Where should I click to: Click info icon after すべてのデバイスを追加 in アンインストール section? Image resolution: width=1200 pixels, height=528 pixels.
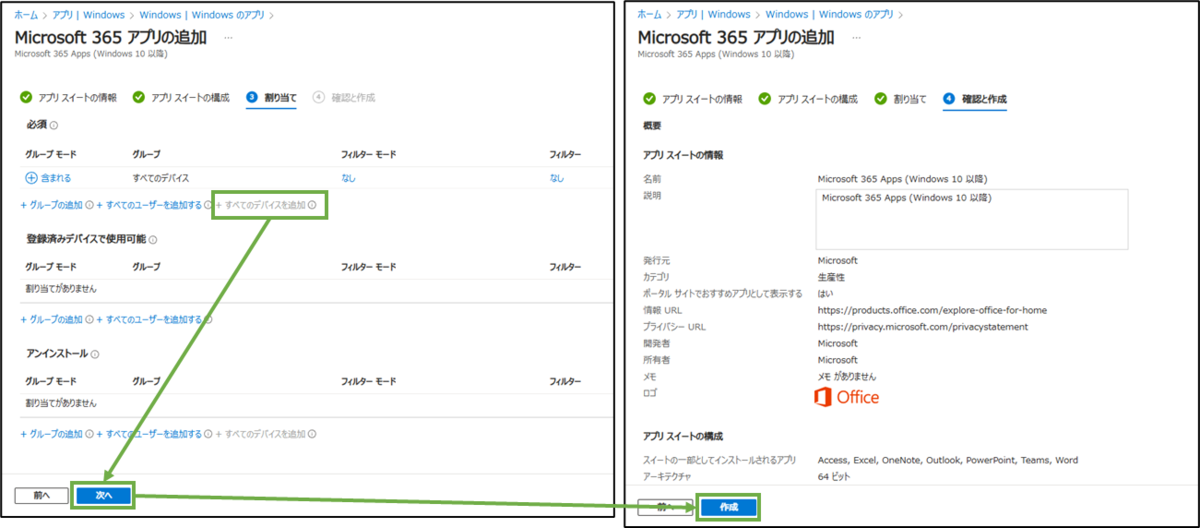(x=313, y=434)
